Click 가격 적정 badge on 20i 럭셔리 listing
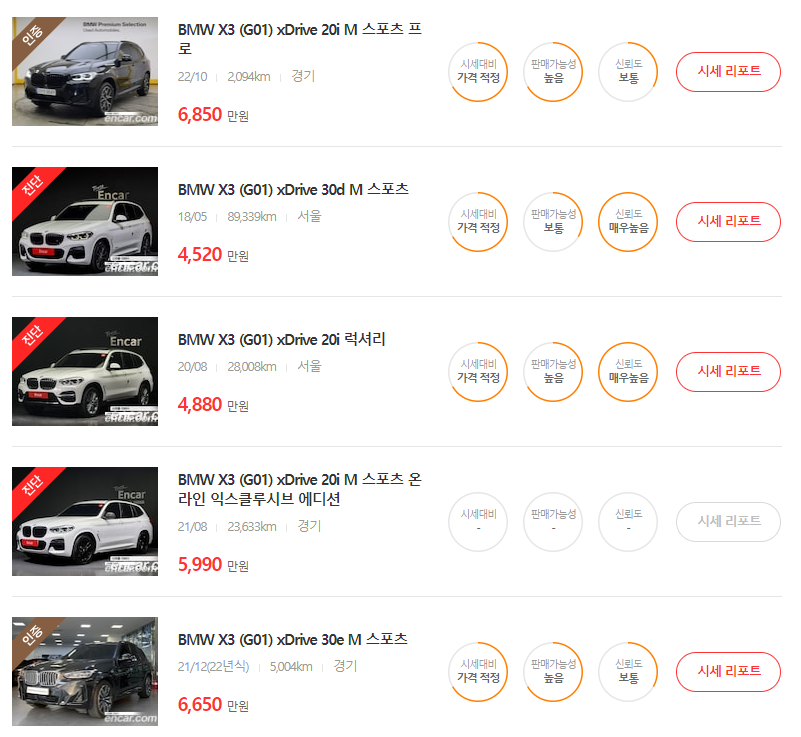Image resolution: width=801 pixels, height=737 pixels. [478, 372]
